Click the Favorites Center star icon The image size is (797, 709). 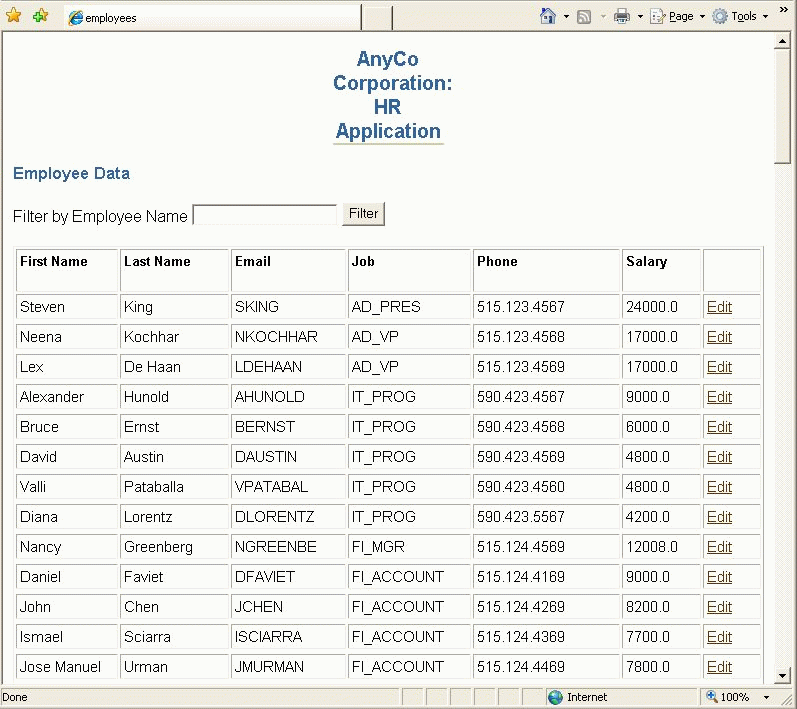pyautogui.click(x=13, y=16)
